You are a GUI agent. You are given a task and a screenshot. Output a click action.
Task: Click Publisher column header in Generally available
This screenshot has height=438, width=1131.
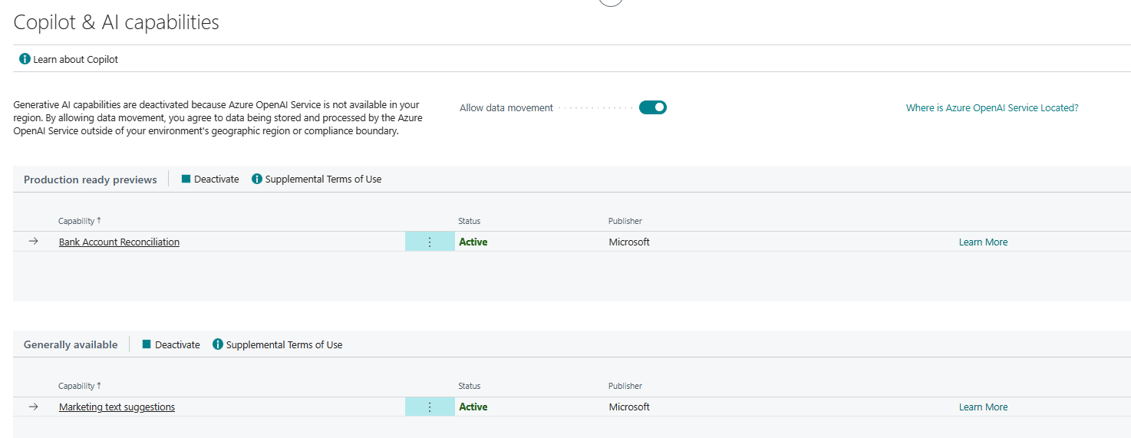pos(625,386)
